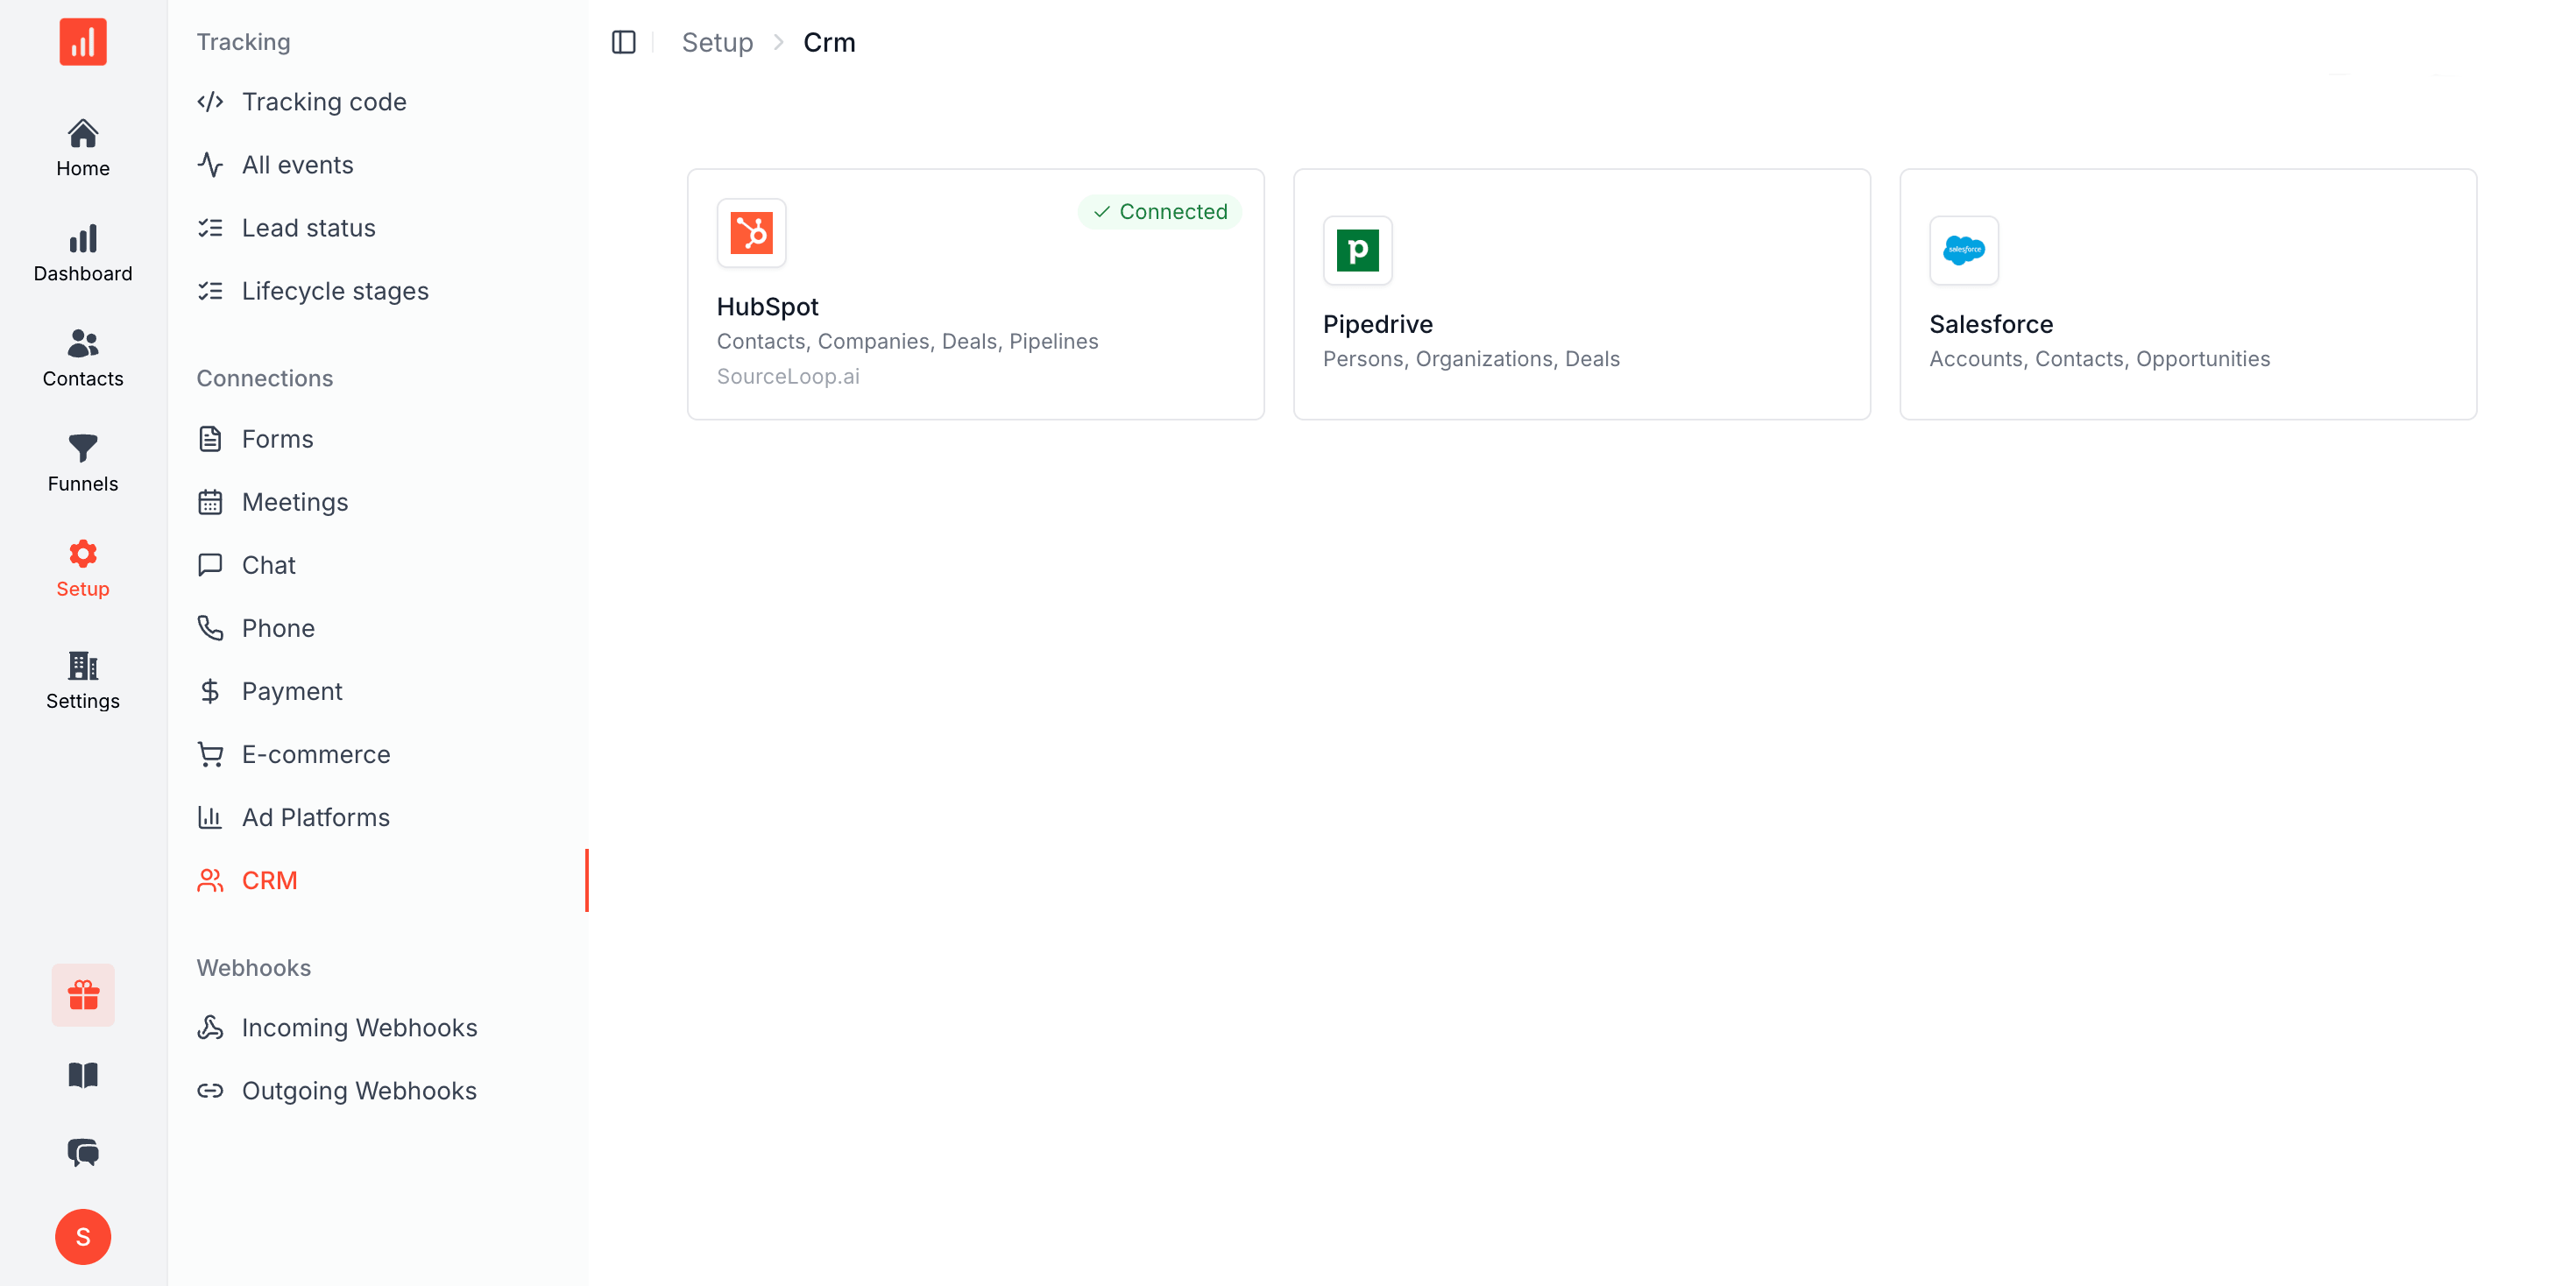Click the E-commerce cart icon
Viewport: 2576px width, 1286px height.
point(210,754)
